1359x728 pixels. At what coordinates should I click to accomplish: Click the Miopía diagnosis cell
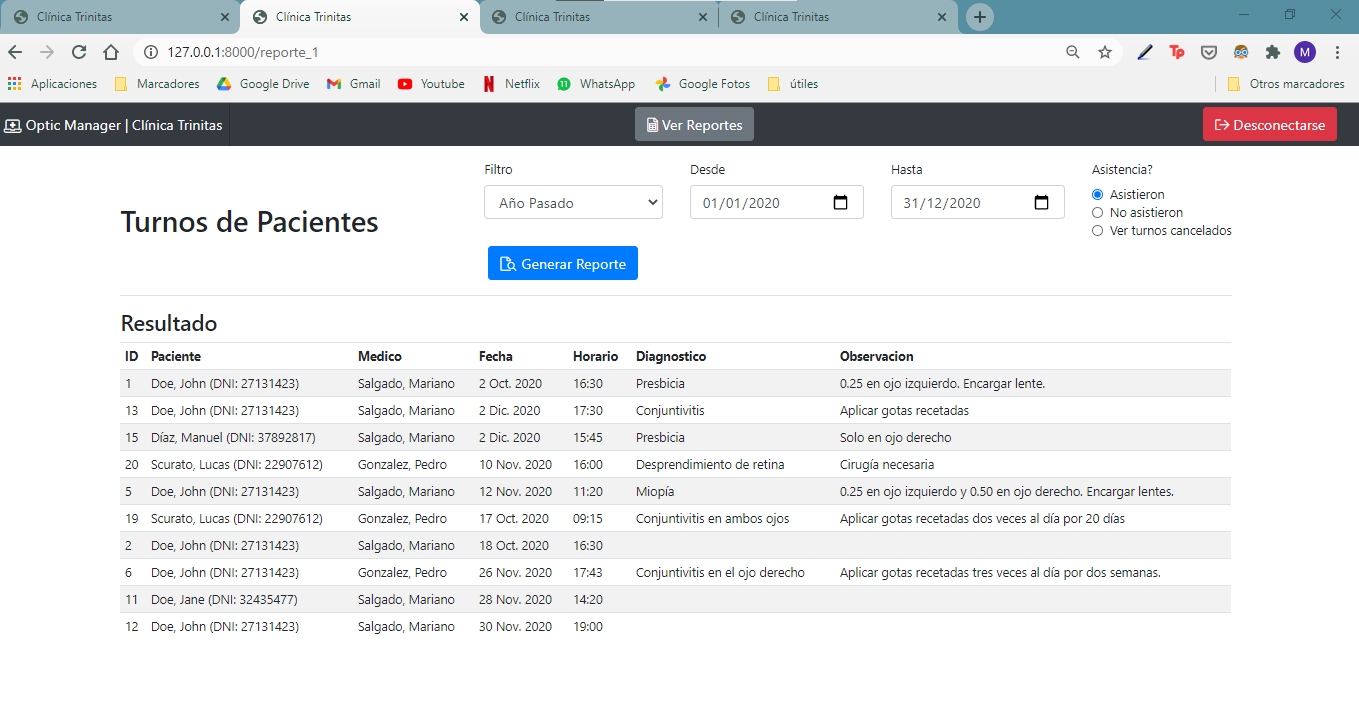coord(655,491)
